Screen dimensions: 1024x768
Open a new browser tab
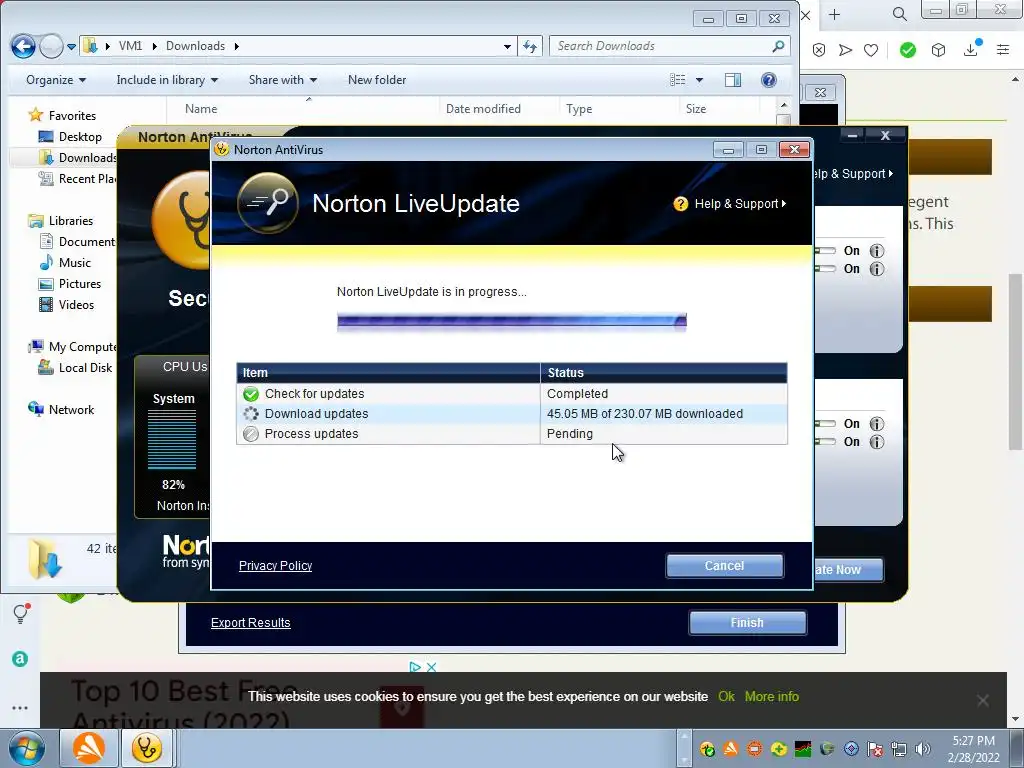[834, 14]
